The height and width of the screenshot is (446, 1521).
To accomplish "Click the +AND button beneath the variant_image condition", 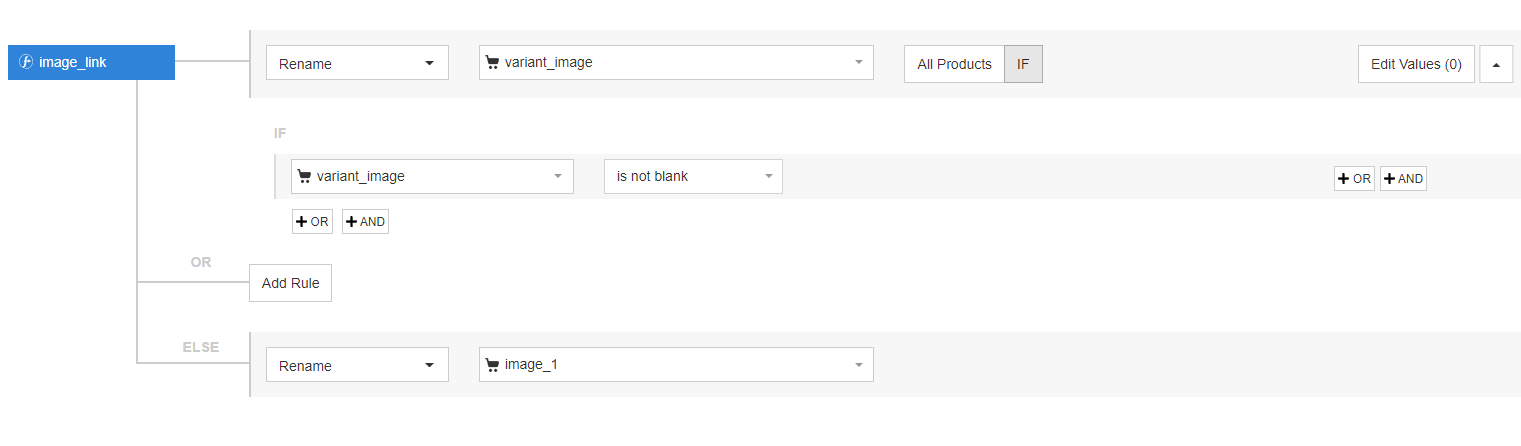I will click(x=365, y=222).
